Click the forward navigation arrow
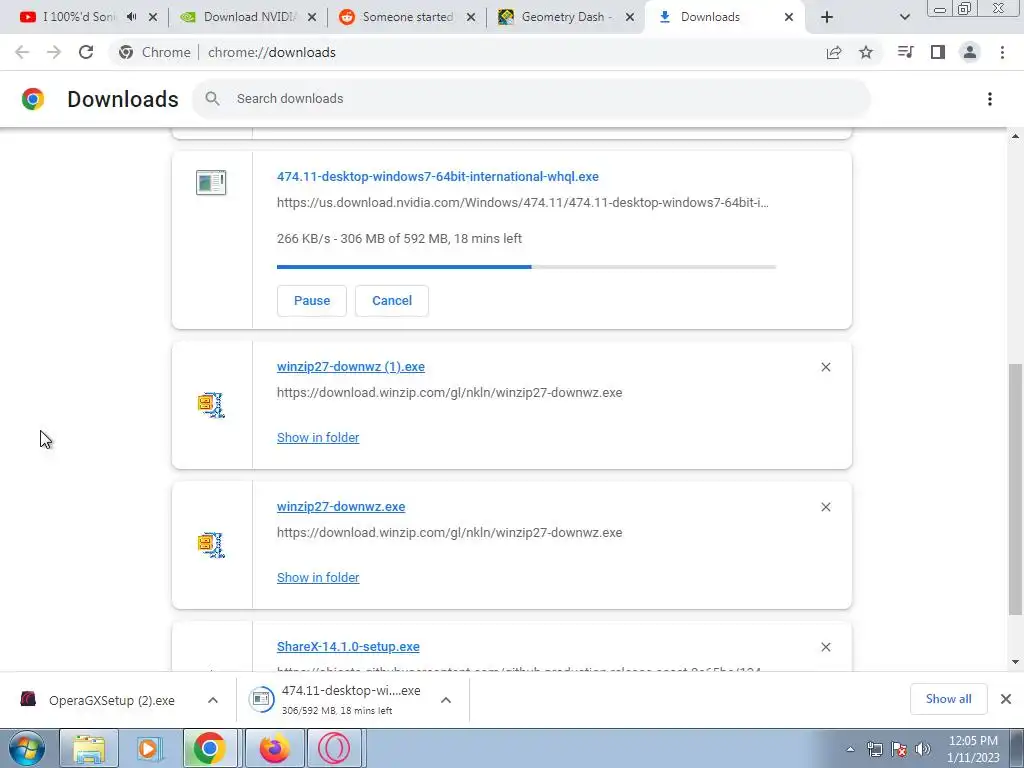This screenshot has width=1024, height=768. (x=54, y=52)
